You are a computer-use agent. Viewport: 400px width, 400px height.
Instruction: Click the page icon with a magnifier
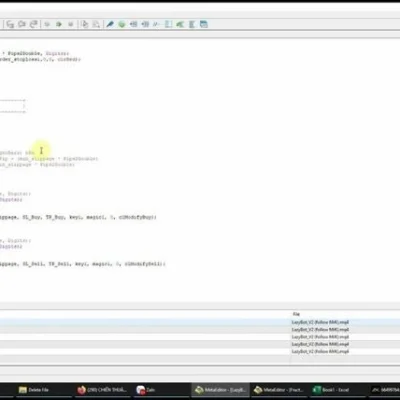click(96, 24)
